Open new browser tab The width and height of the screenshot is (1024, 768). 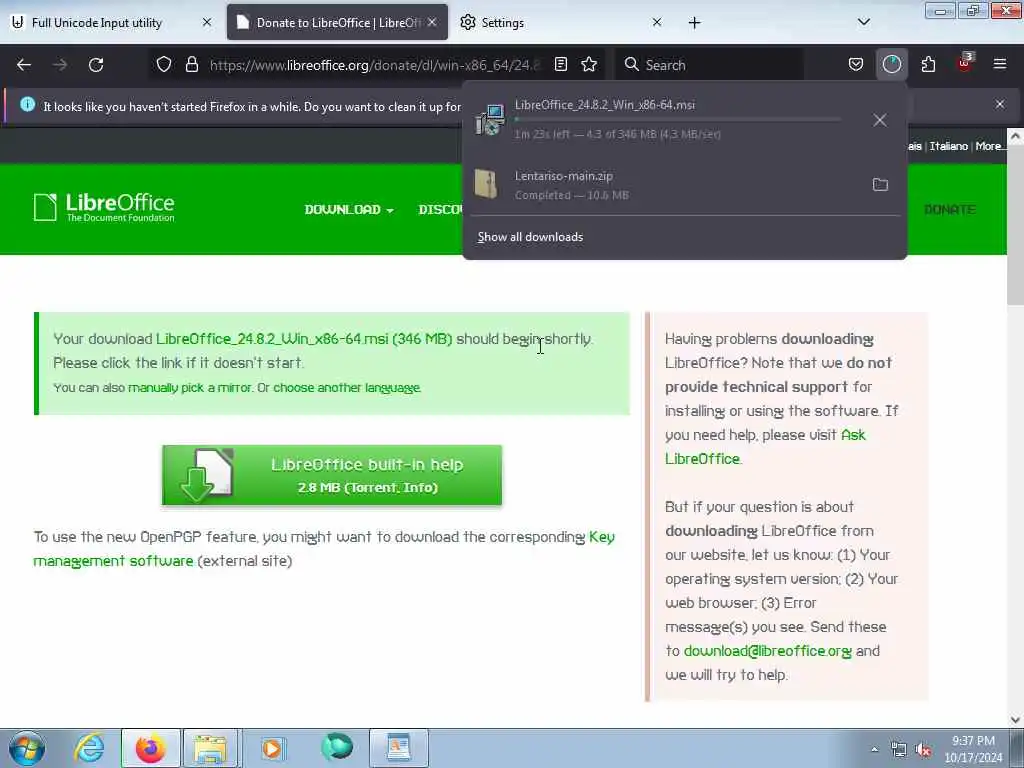pos(694,23)
